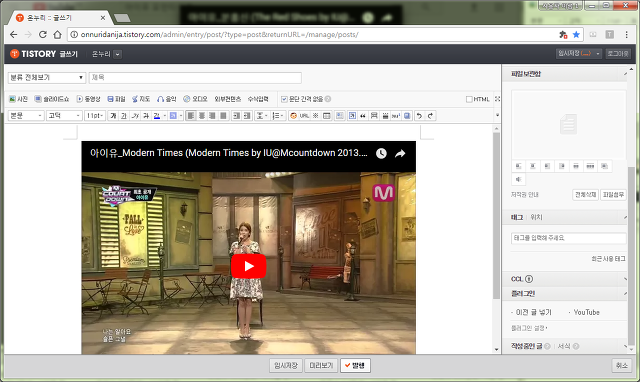The width and height of the screenshot is (640, 382).
Task: Center align text in editor toolbar
Action: (202, 116)
